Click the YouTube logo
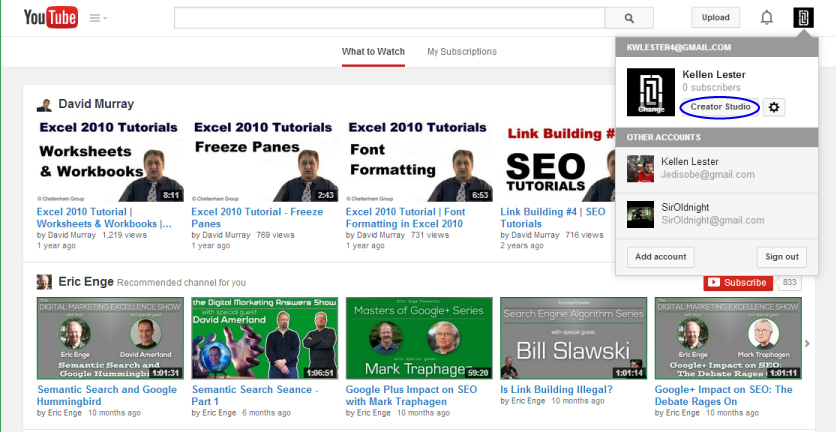Viewport: 836px width, 432px height. click(51, 18)
